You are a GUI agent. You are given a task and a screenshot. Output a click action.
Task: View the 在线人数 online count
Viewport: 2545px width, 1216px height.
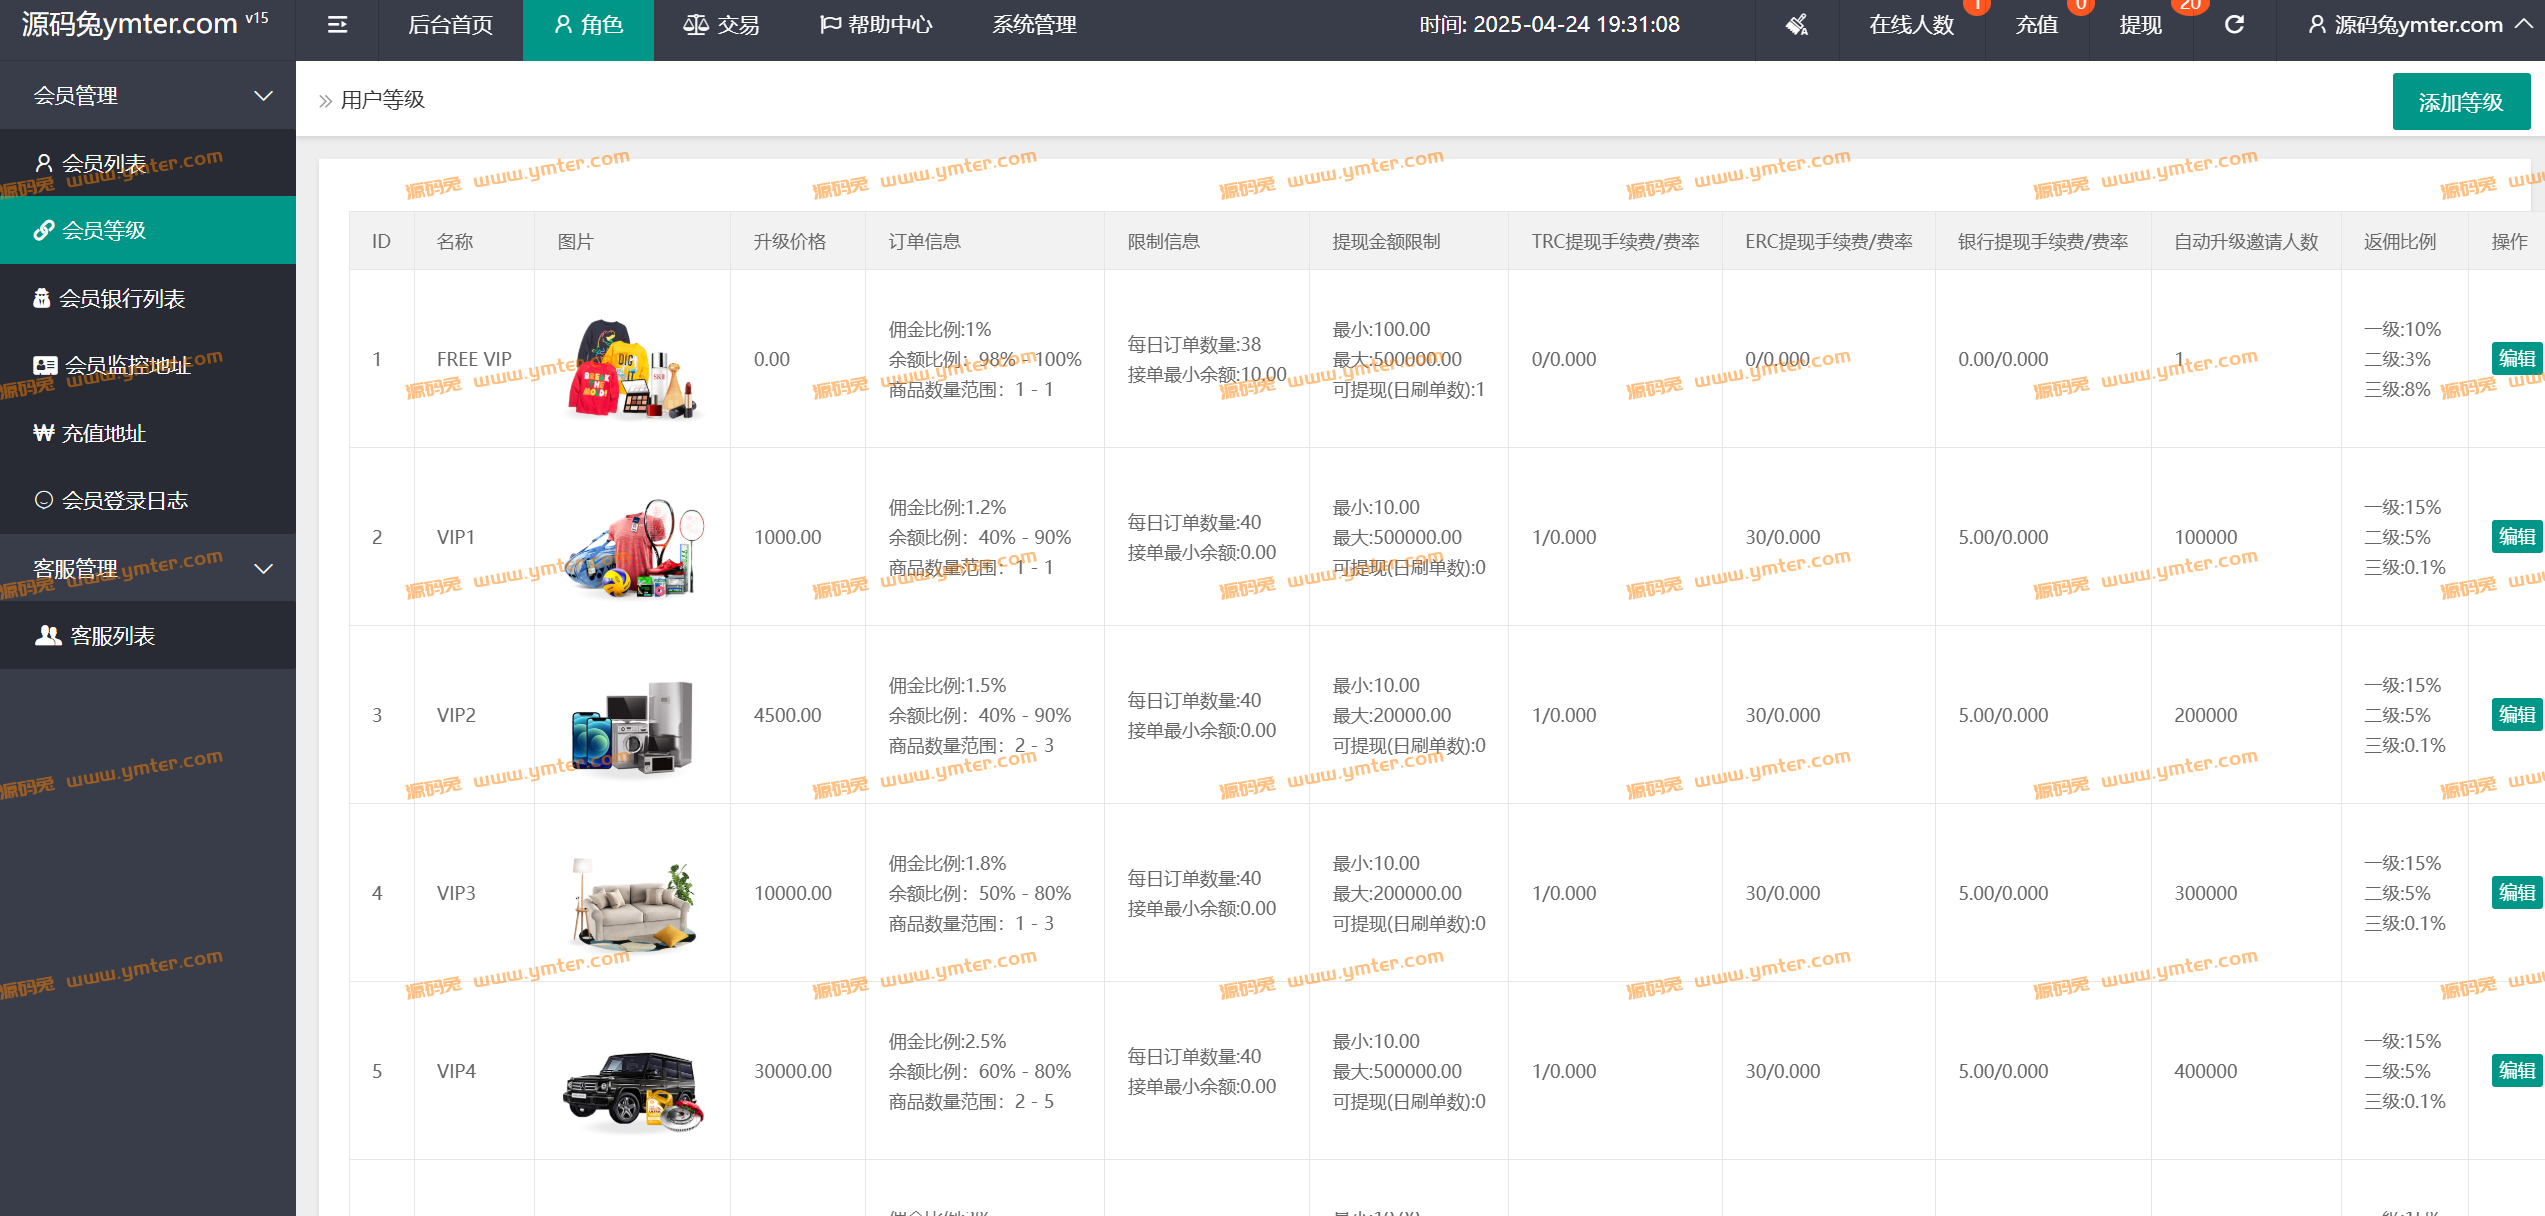point(1911,25)
